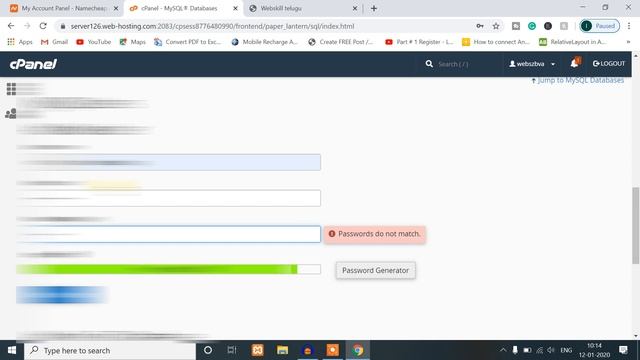The height and width of the screenshot is (360, 640).
Task: Show hidden system tray icons
Action: pos(503,350)
